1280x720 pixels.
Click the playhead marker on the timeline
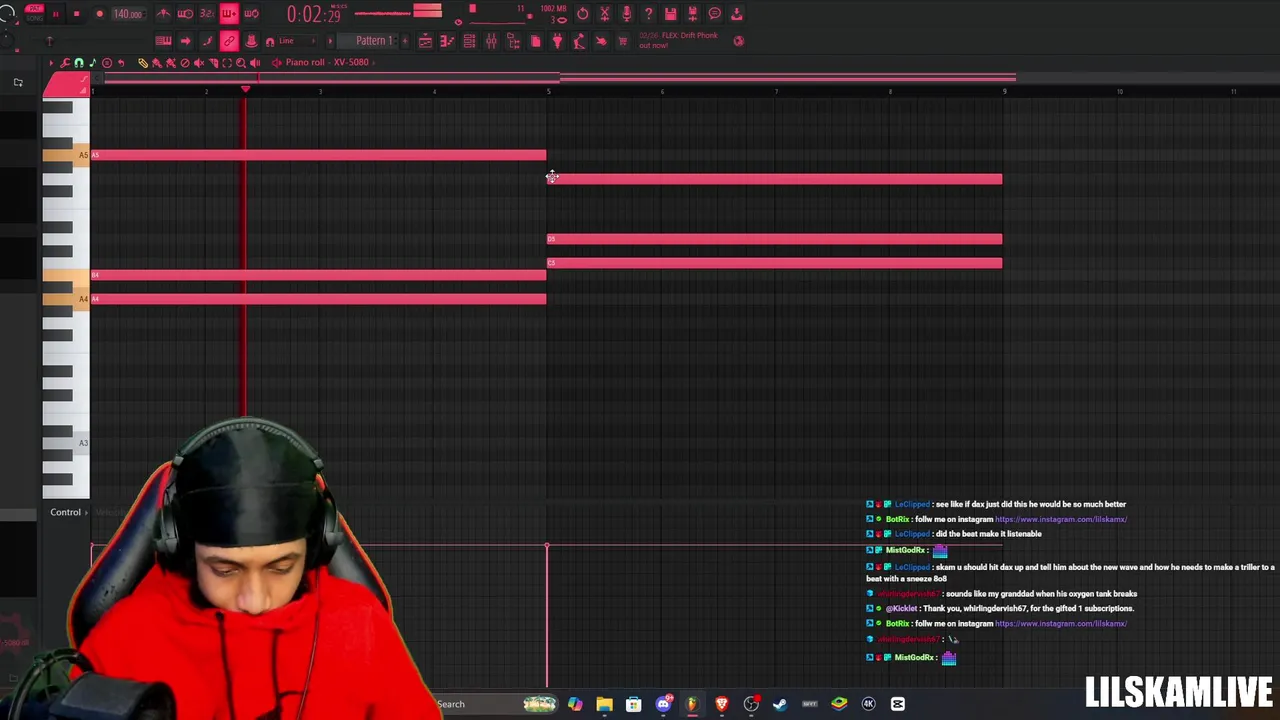click(x=245, y=90)
